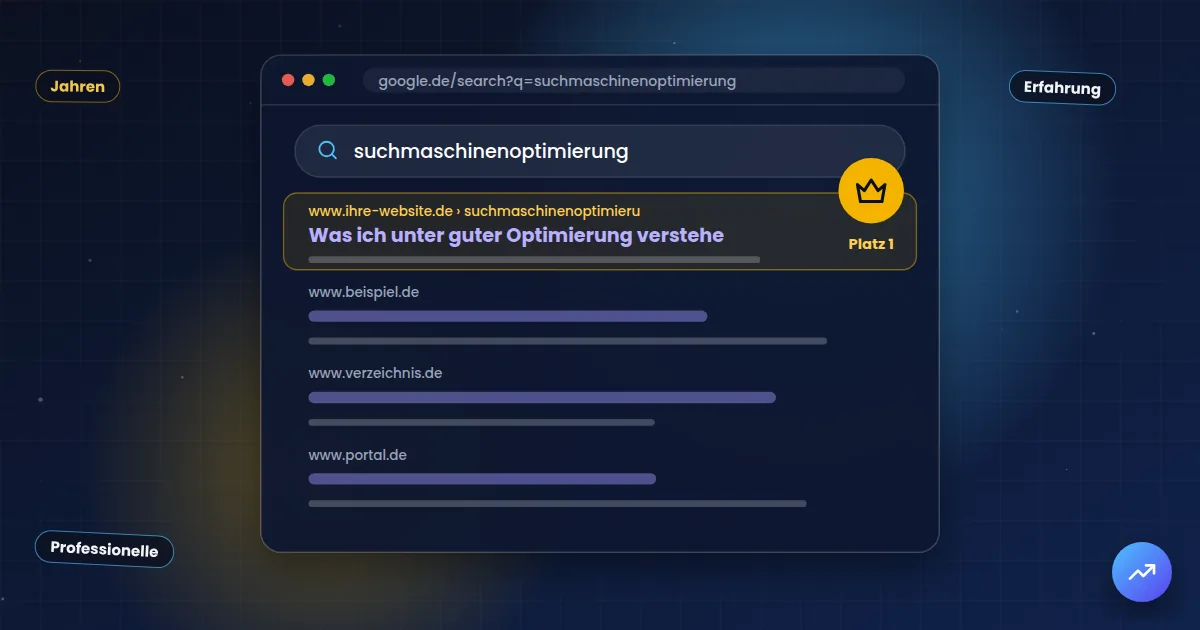Click the address bar with google.de URL
The height and width of the screenshot is (630, 1200).
coord(634,81)
